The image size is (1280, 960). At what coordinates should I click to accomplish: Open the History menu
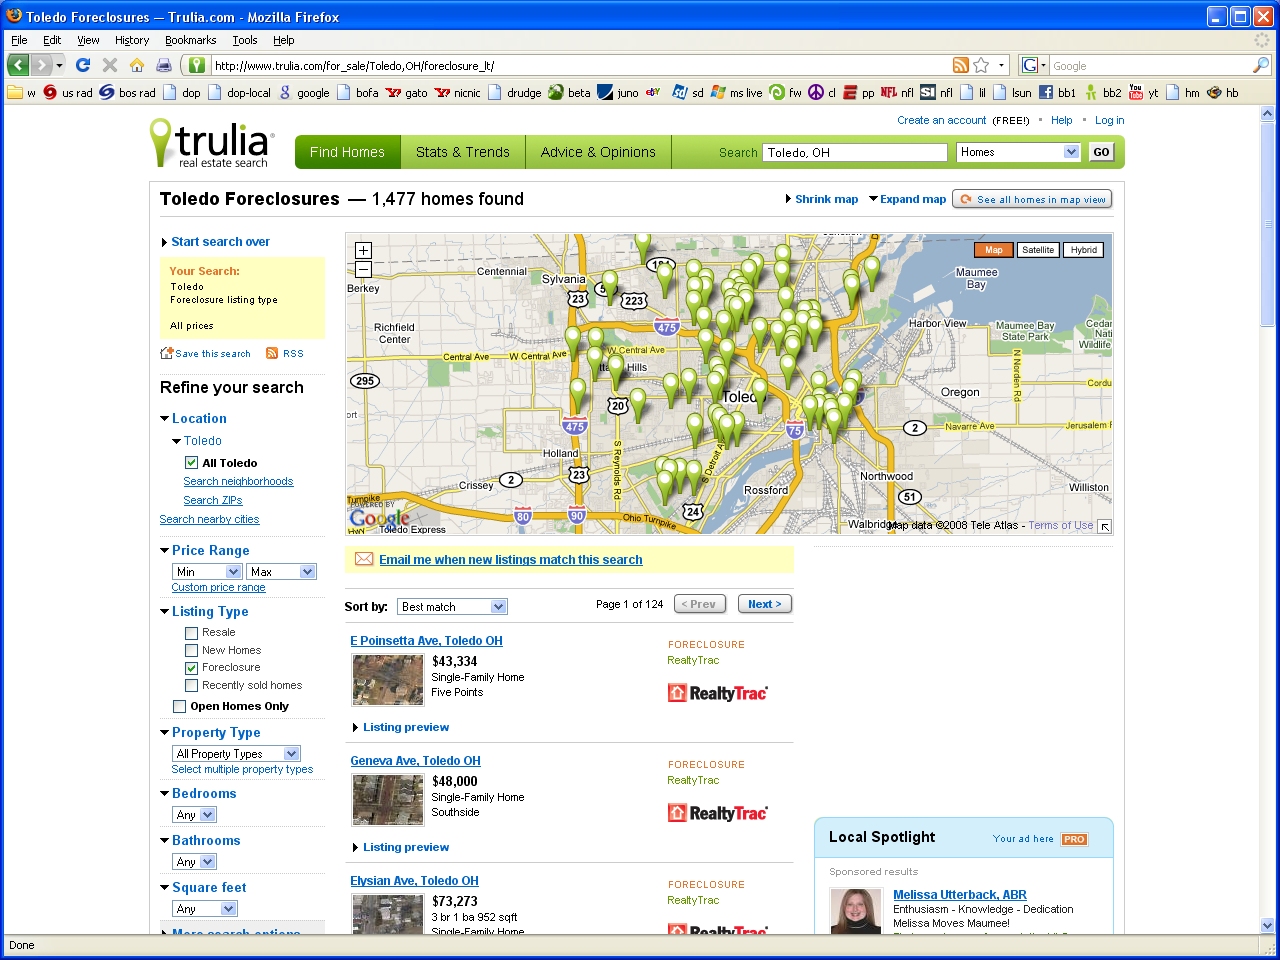tap(132, 40)
